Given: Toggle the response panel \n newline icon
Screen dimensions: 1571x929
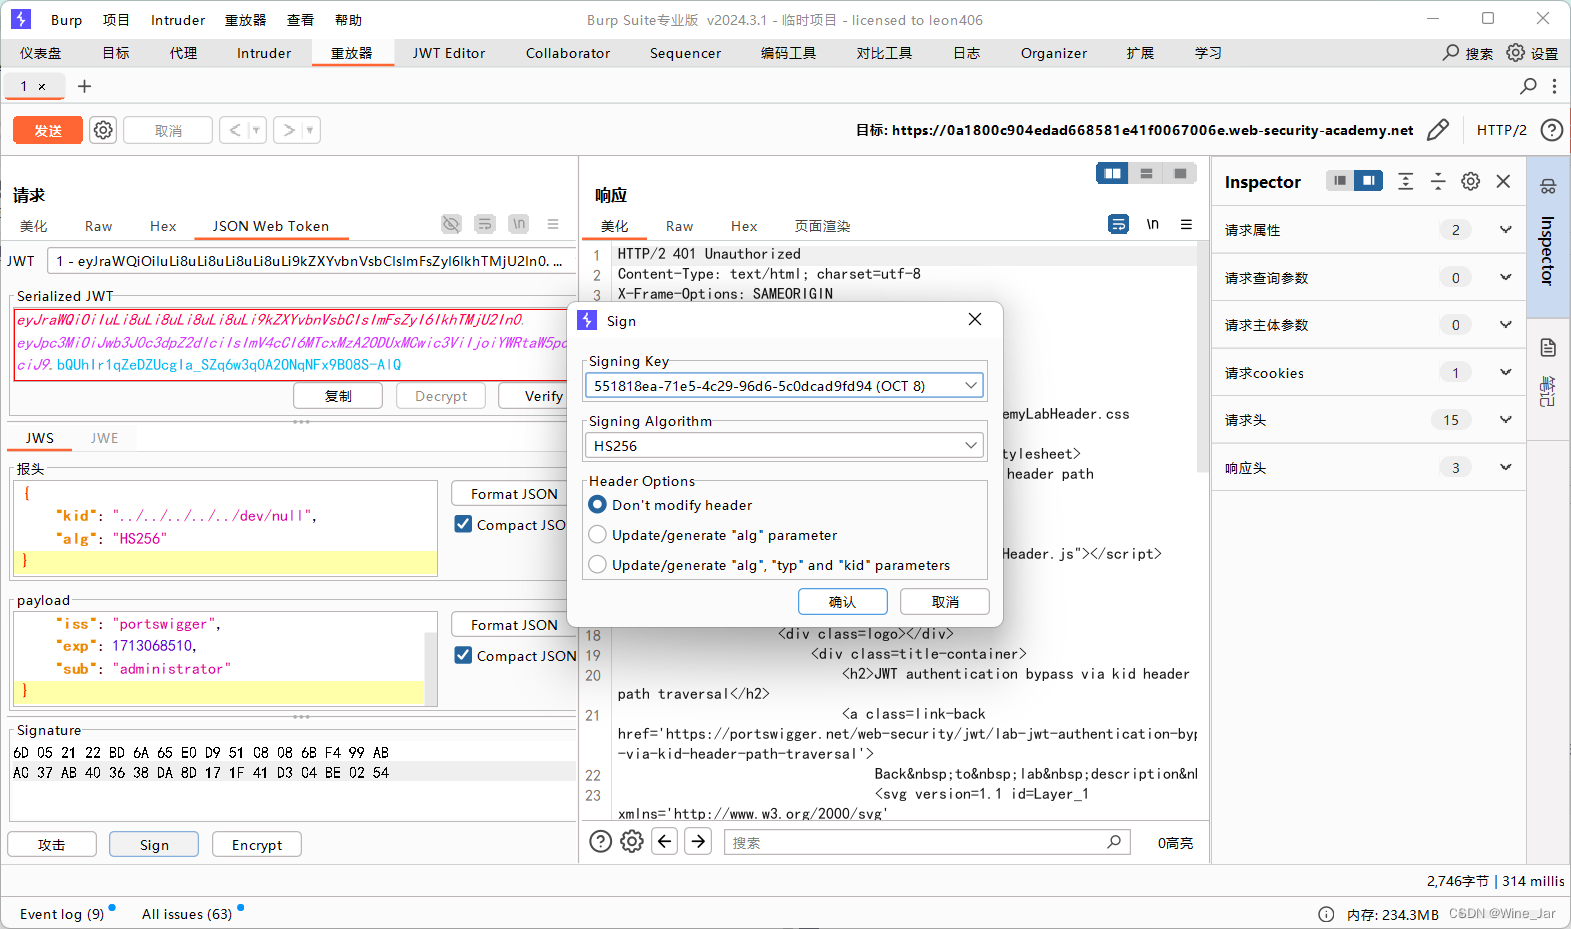Looking at the screenshot, I should 1153,224.
